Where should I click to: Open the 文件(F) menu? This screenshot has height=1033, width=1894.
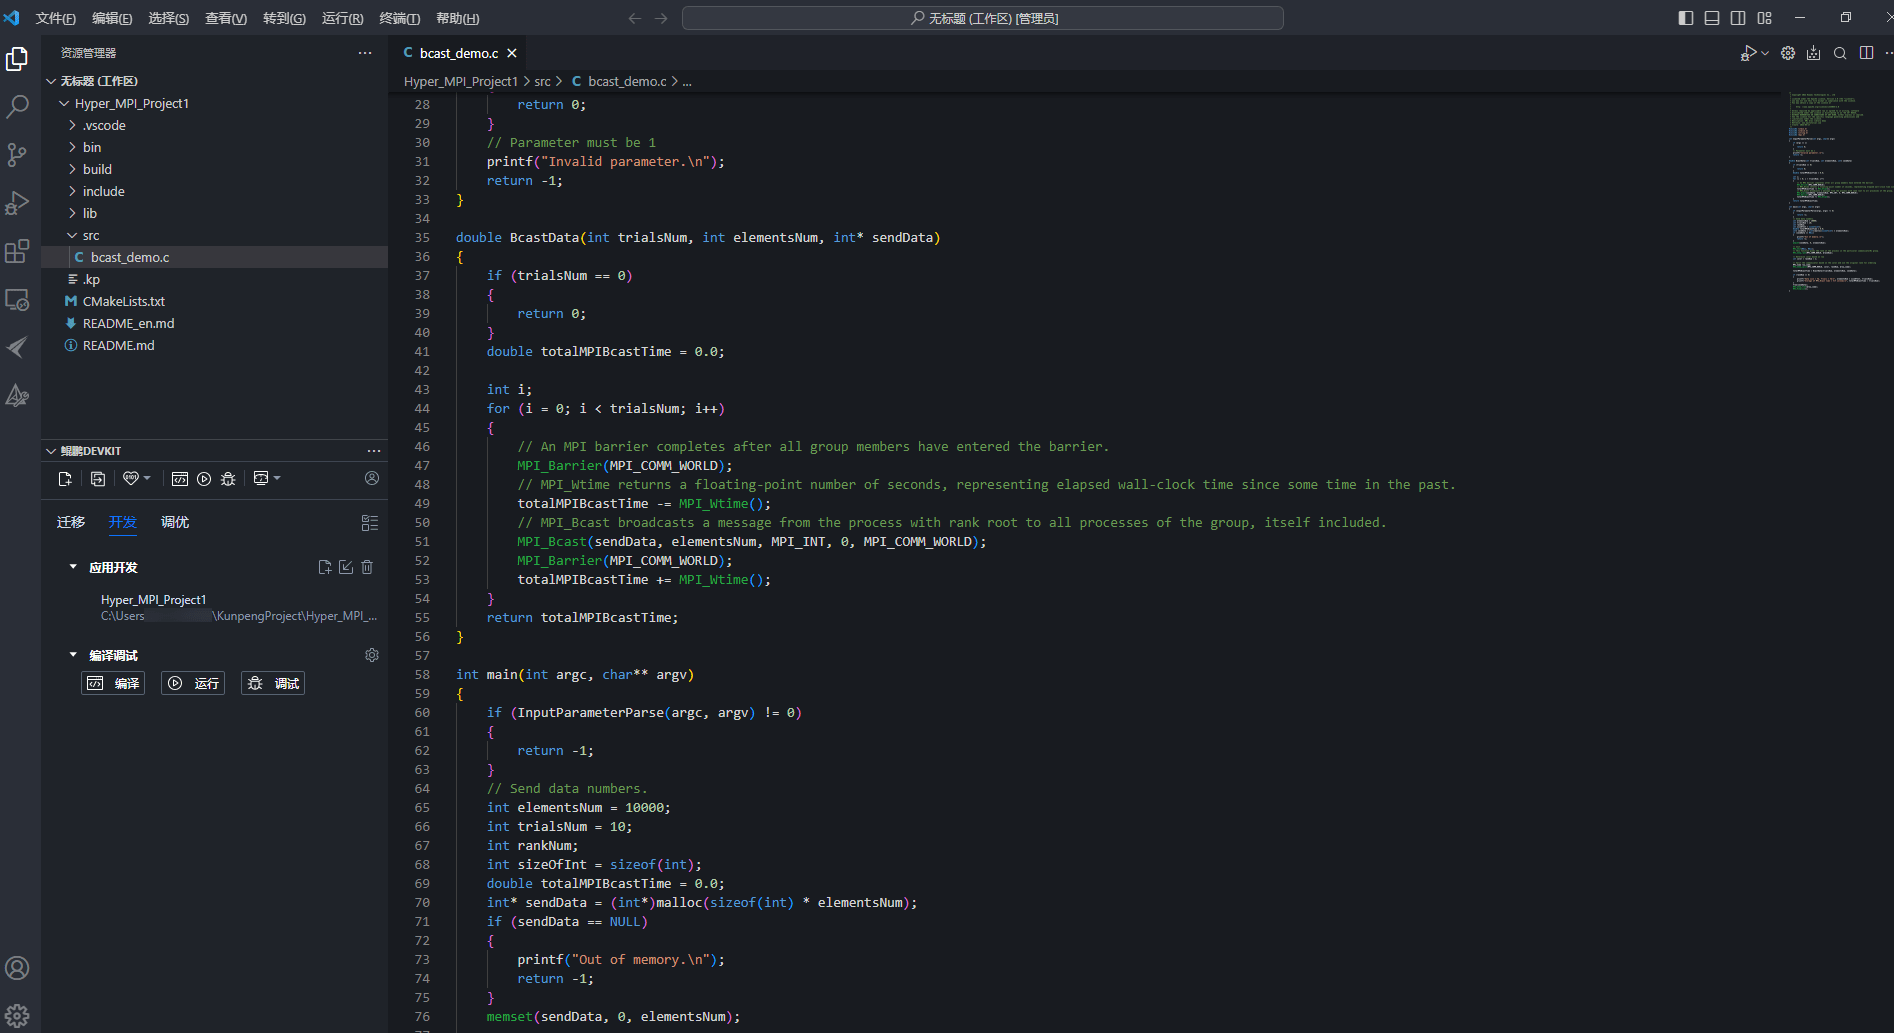pos(55,18)
